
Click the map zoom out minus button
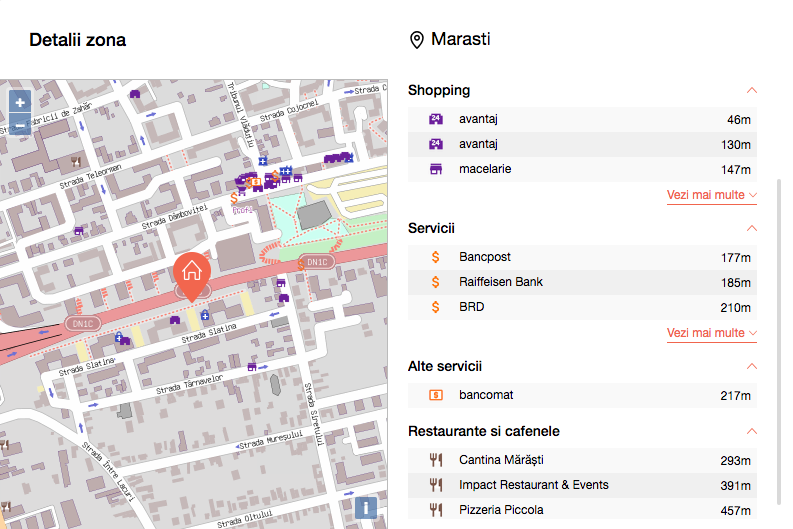20,126
